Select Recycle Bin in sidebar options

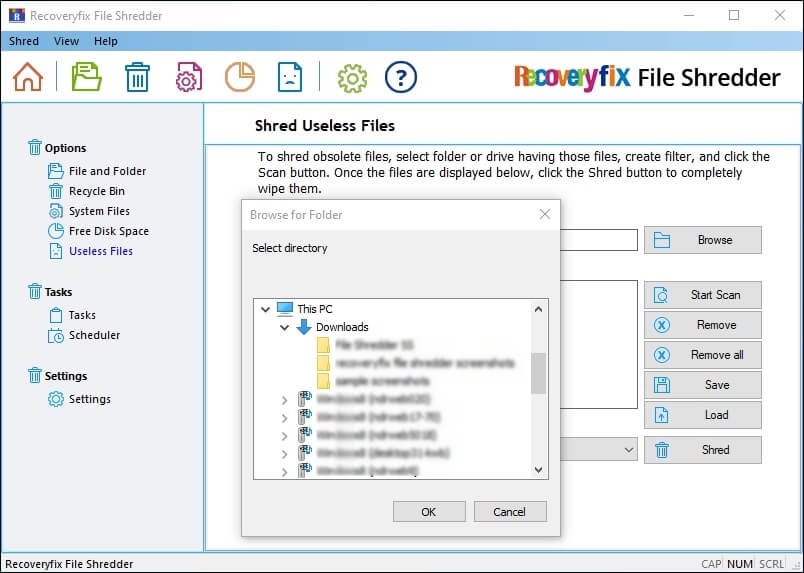87,191
